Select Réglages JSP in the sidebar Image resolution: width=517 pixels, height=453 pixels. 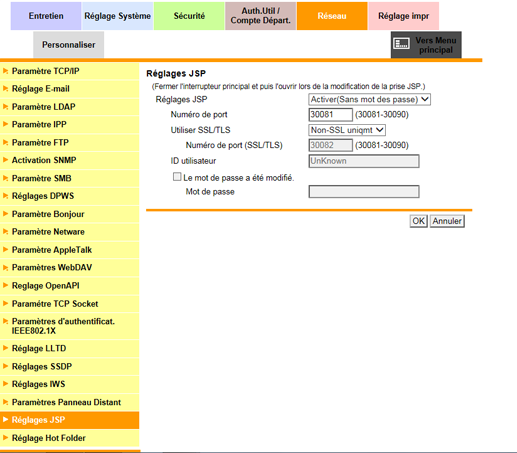pos(69,420)
